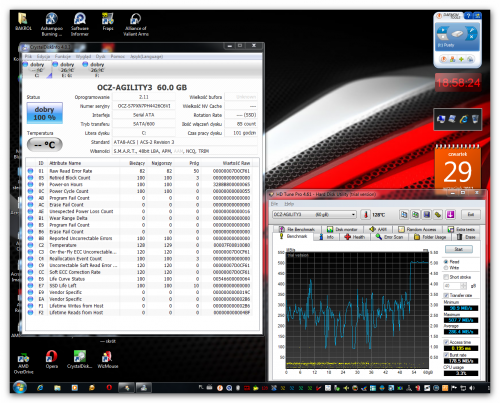The width and height of the screenshot is (500, 403).
Task: Click HD Tune copy text to clipboard icon
Action: pos(404,214)
